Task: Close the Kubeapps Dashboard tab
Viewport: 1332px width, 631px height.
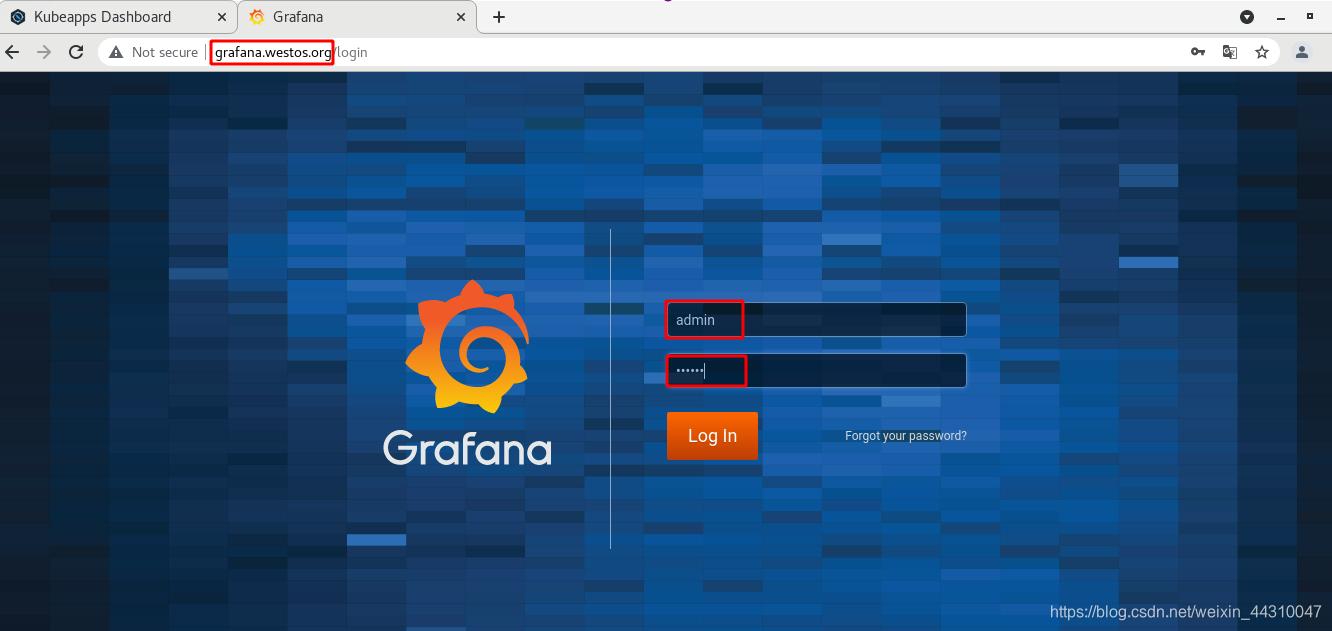Action: click(x=221, y=17)
